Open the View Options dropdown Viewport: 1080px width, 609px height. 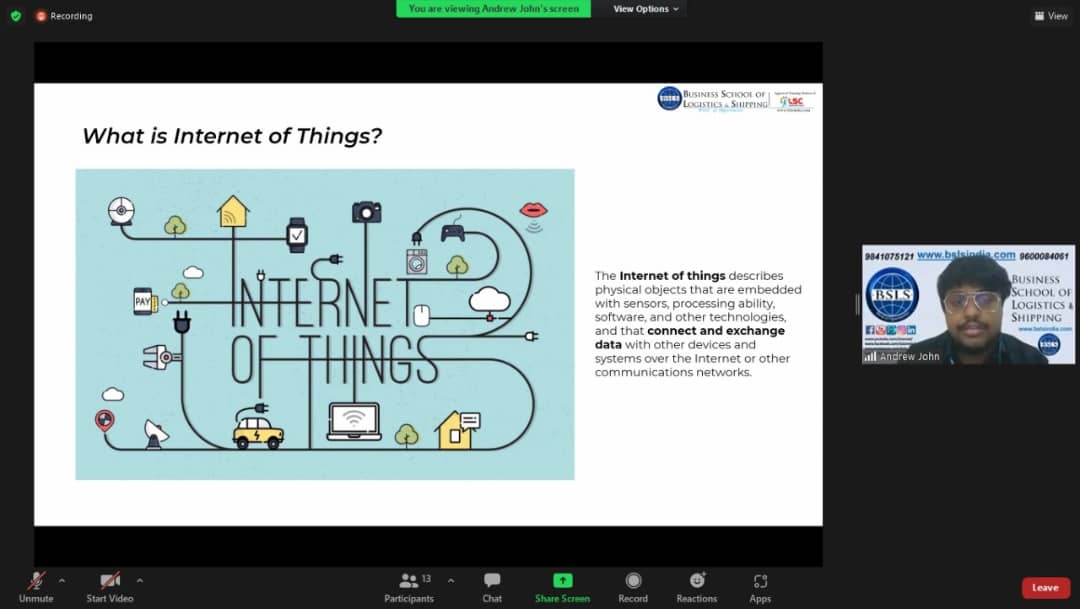click(645, 9)
